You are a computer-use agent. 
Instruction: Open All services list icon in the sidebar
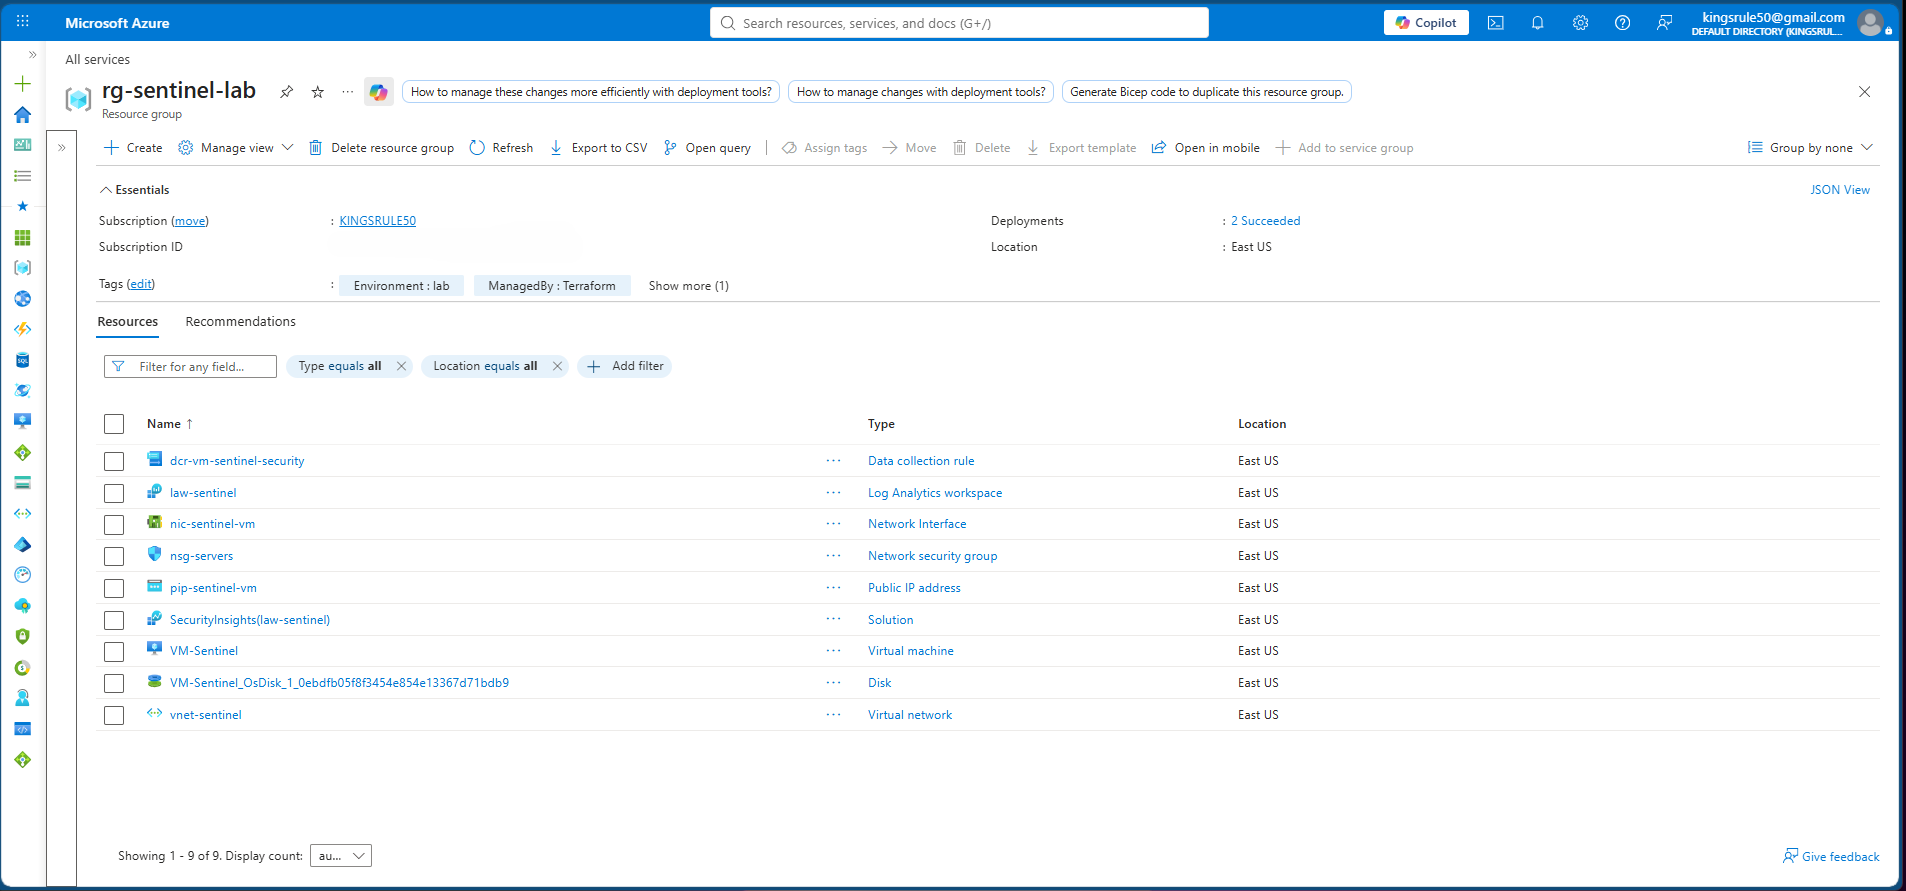pyautogui.click(x=22, y=176)
